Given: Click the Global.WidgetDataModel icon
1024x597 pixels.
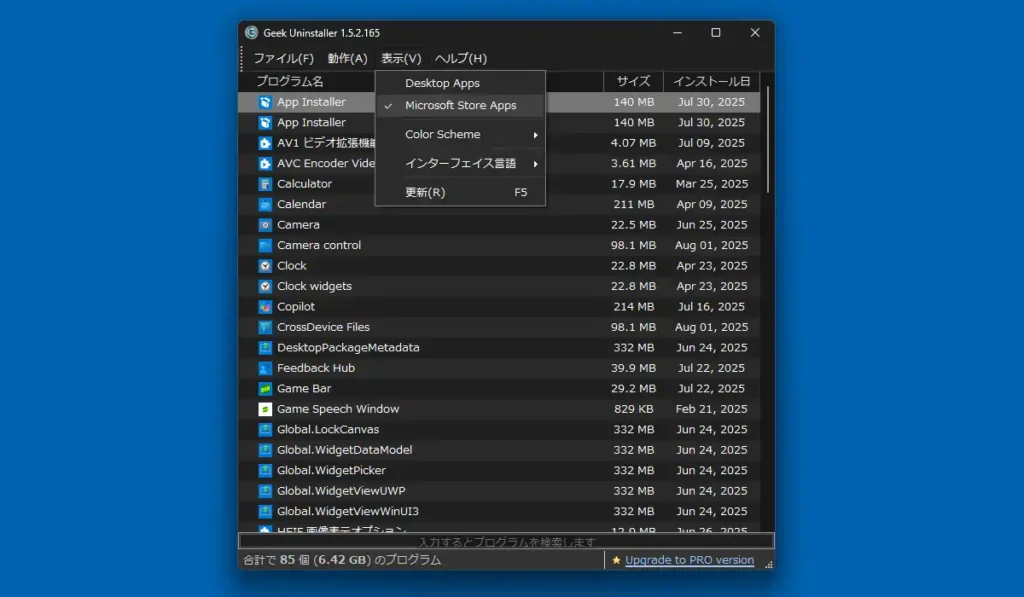Looking at the screenshot, I should 265,450.
